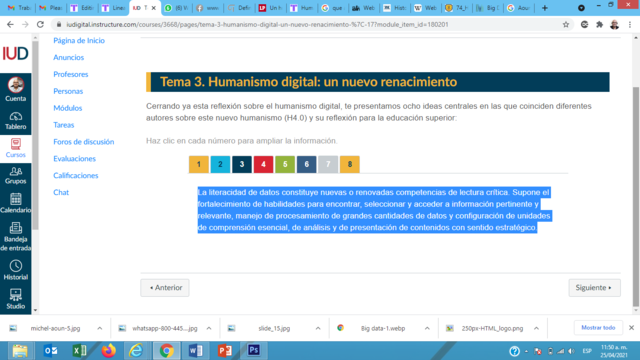Open Bandeja de entrada inbox icon
The height and width of the screenshot is (360, 640).
tap(16, 228)
